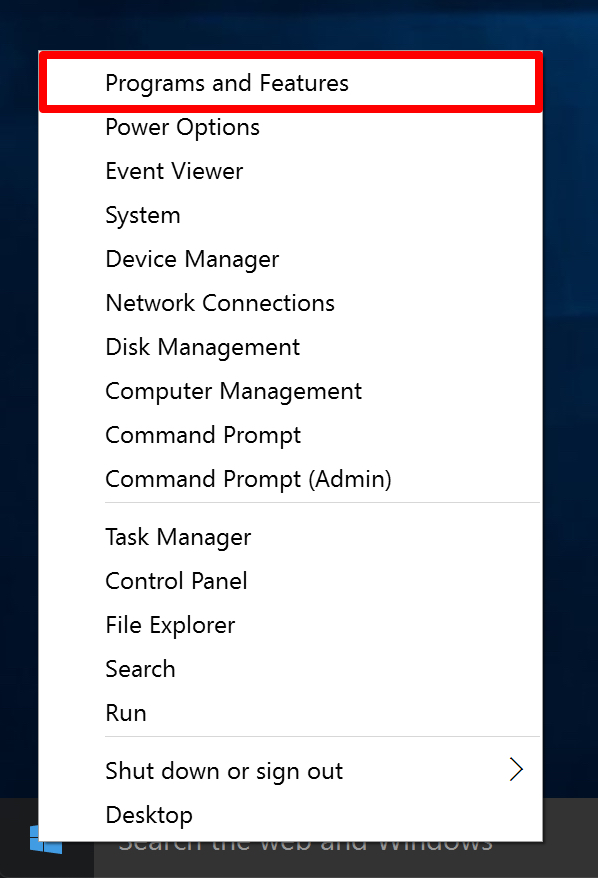Viewport: 598px width, 878px height.
Task: Open Programs and Features
Action: click(291, 82)
